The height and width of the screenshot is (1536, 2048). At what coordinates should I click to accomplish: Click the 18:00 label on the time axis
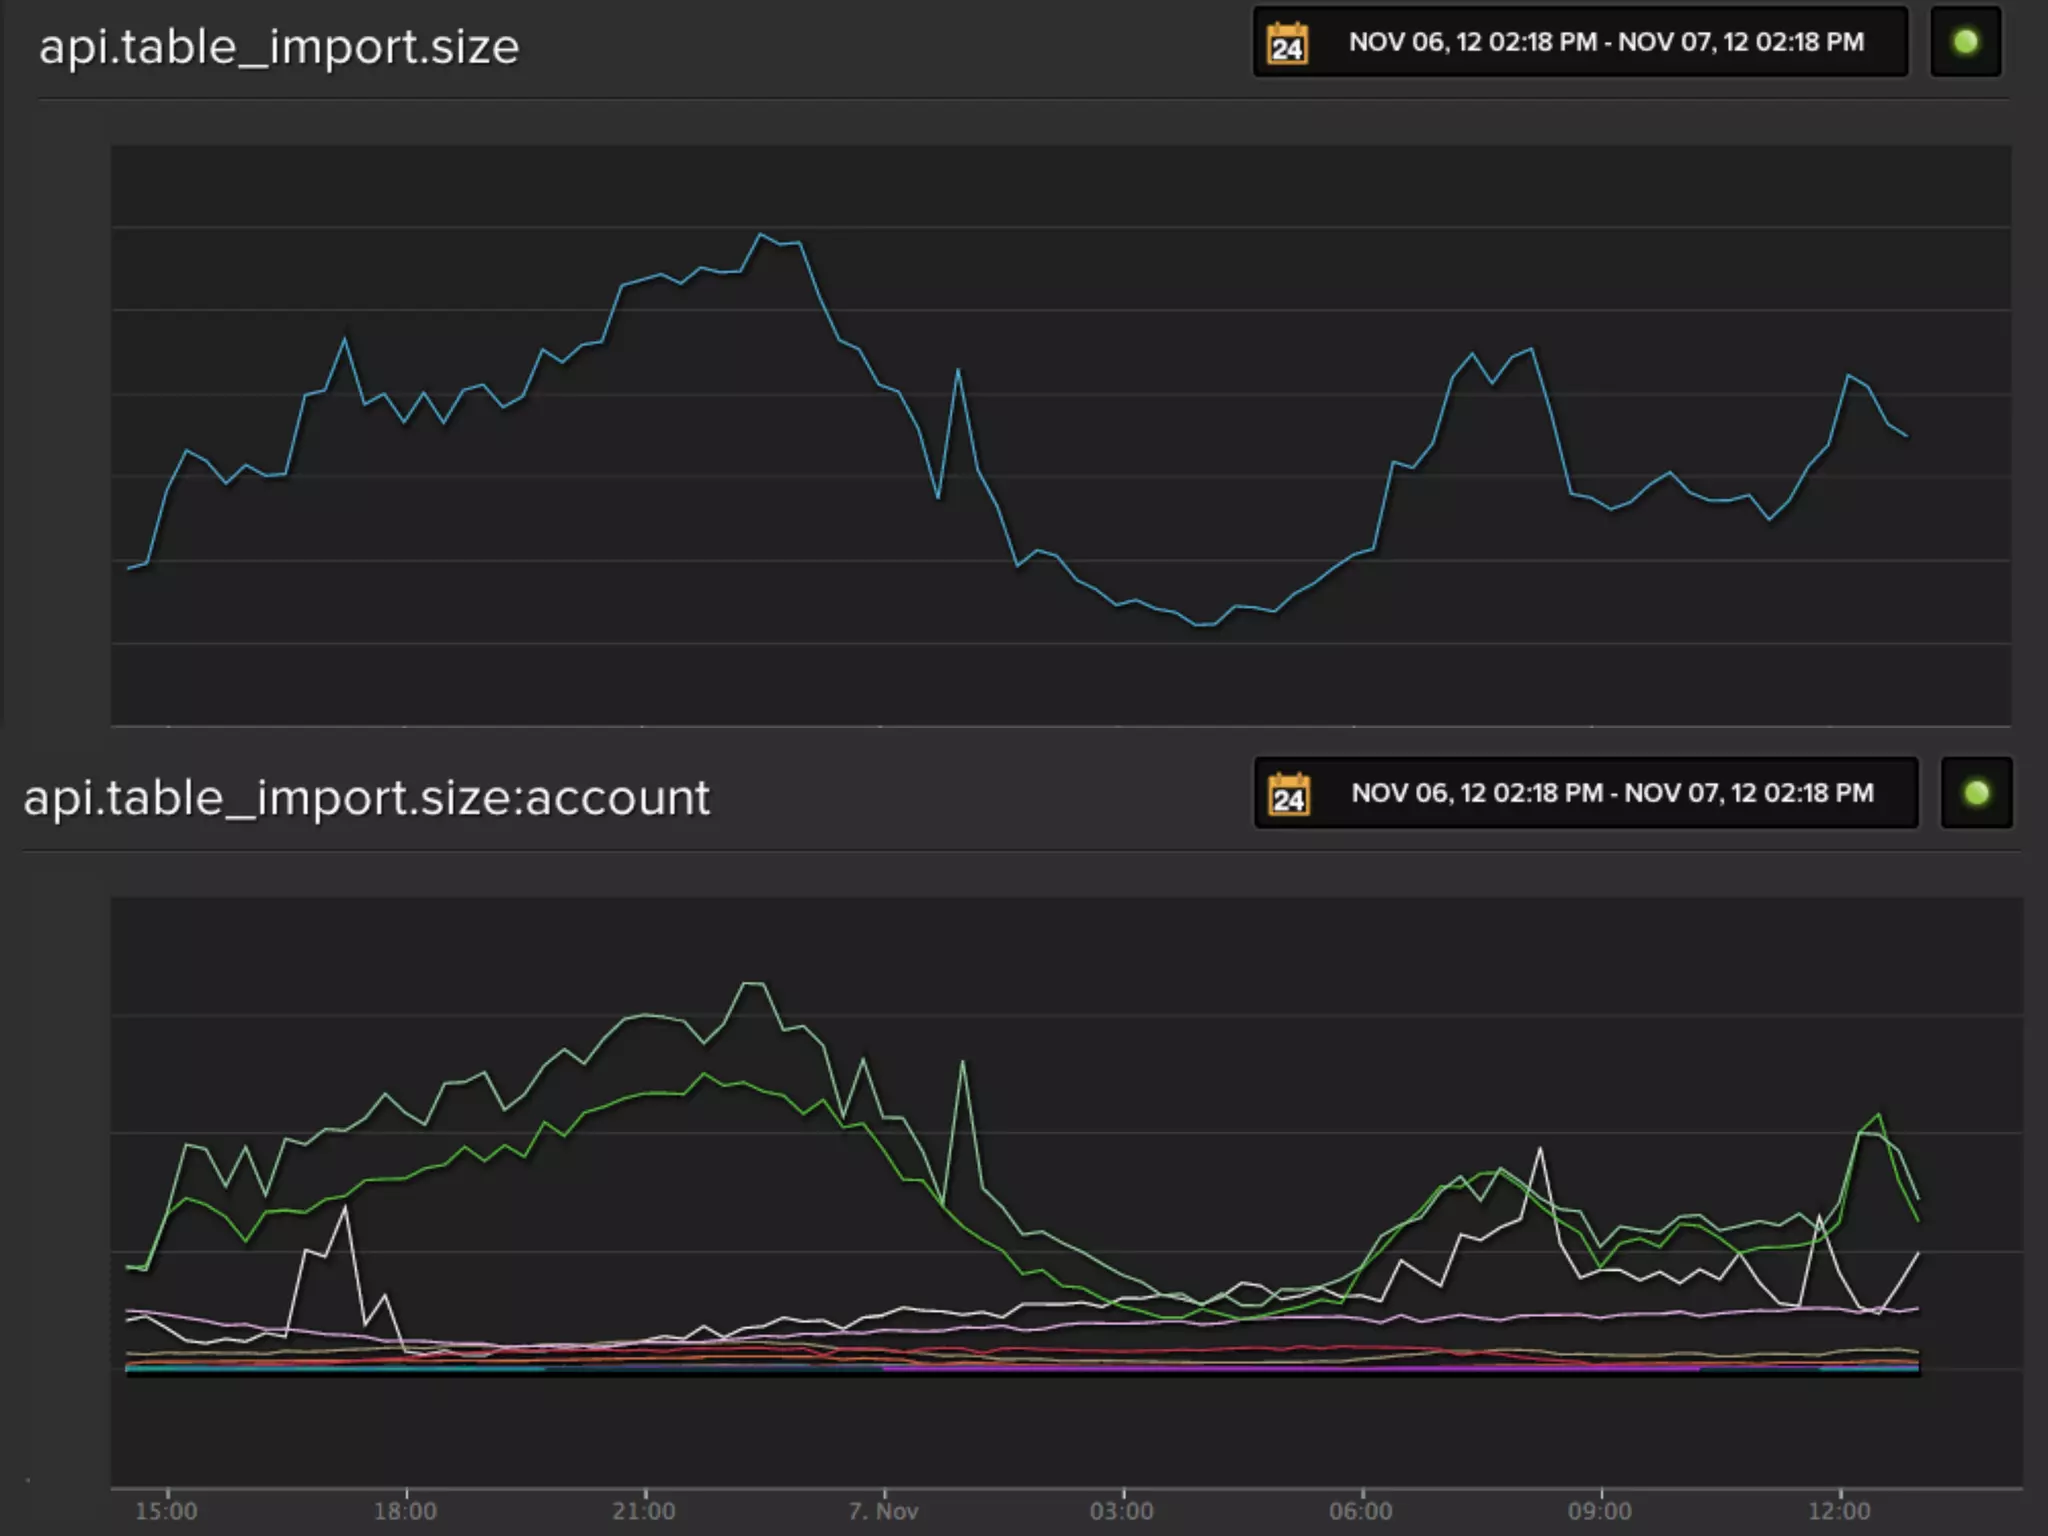click(405, 1511)
